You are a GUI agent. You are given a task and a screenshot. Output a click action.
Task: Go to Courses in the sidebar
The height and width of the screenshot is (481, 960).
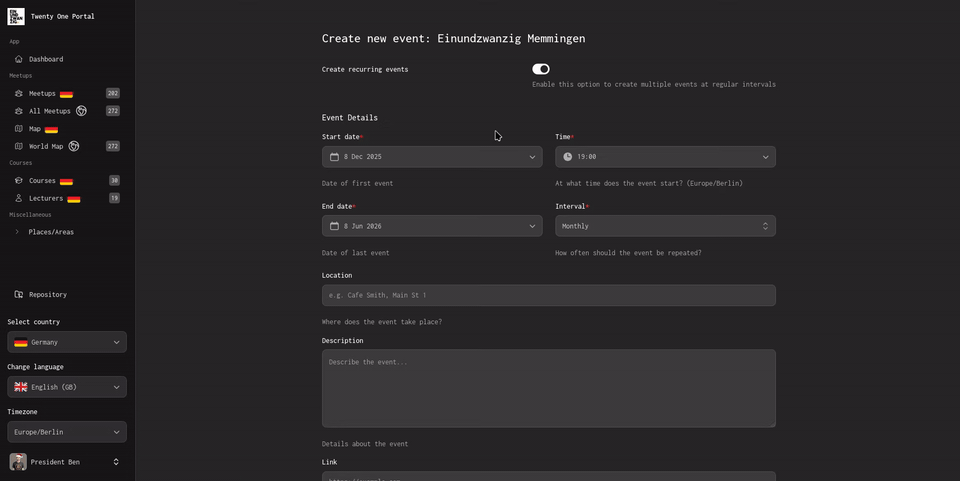pos(42,181)
